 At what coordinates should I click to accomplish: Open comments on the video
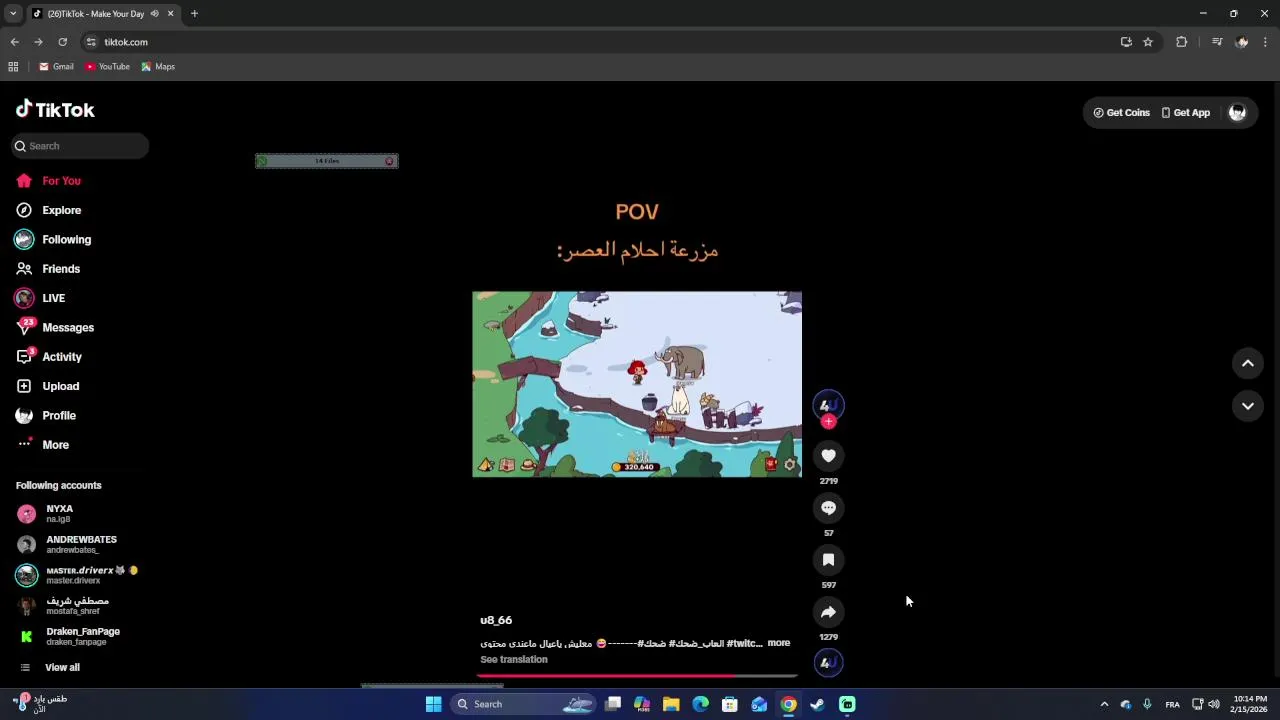(828, 508)
